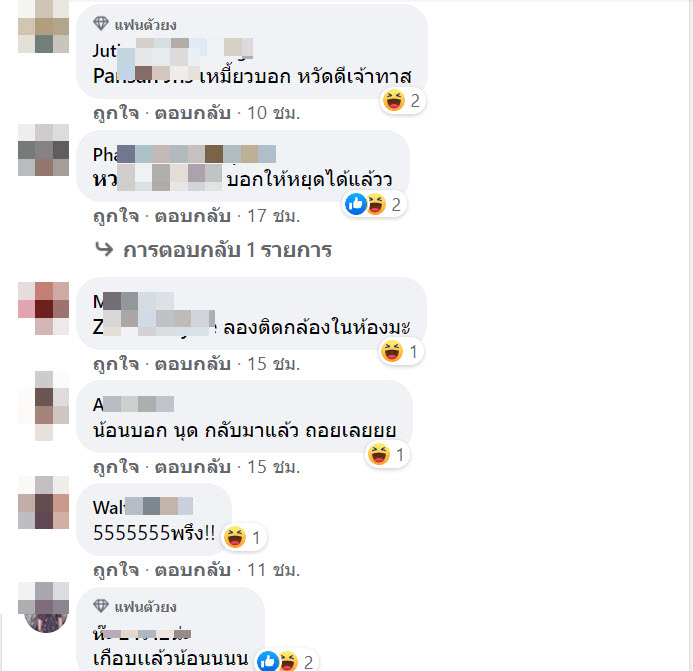
Task: Click the top fan diamond badge icon
Action: point(101,23)
